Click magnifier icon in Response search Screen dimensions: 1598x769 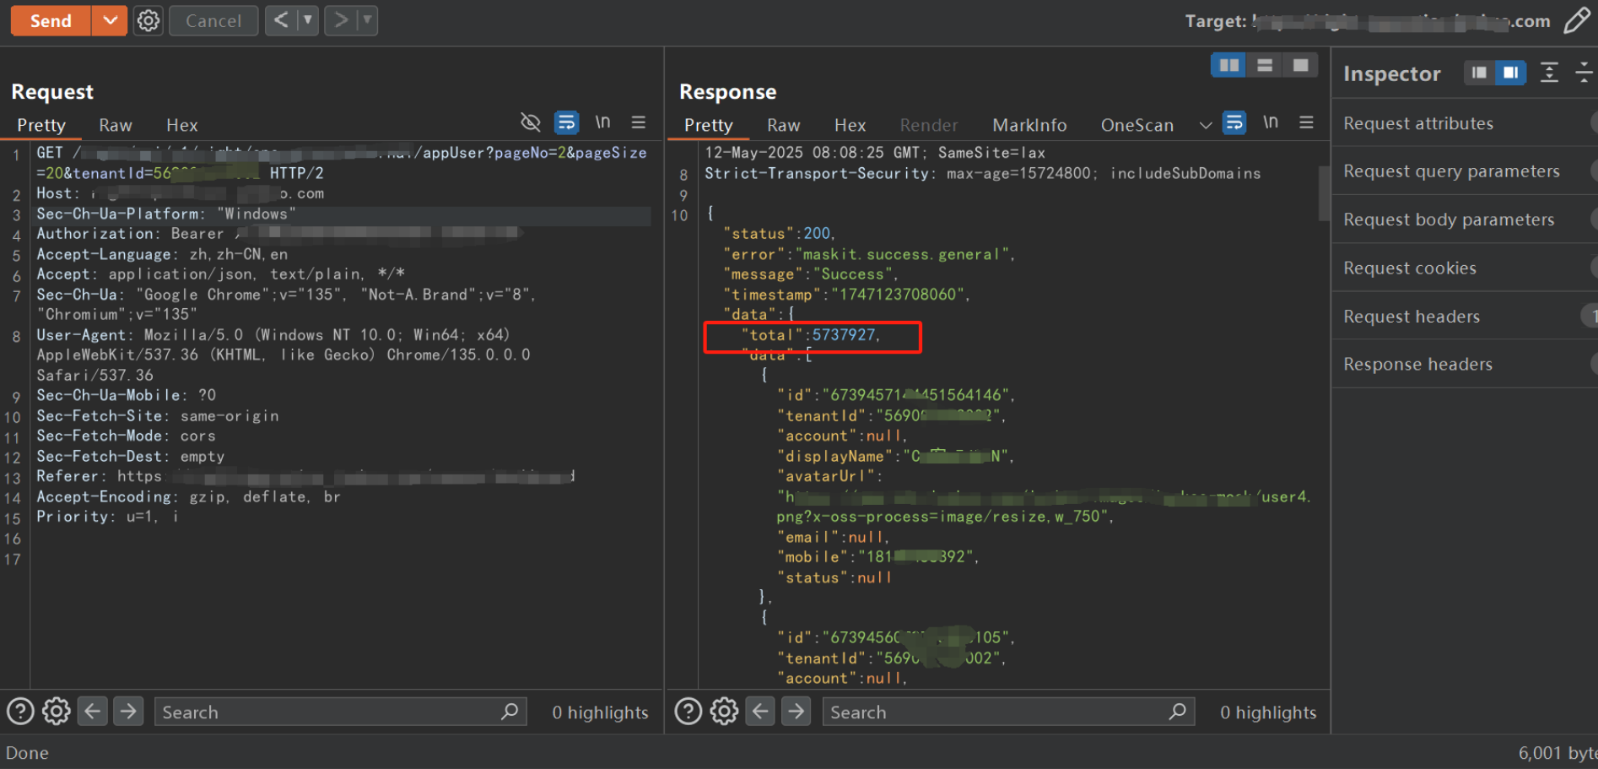click(x=1178, y=711)
